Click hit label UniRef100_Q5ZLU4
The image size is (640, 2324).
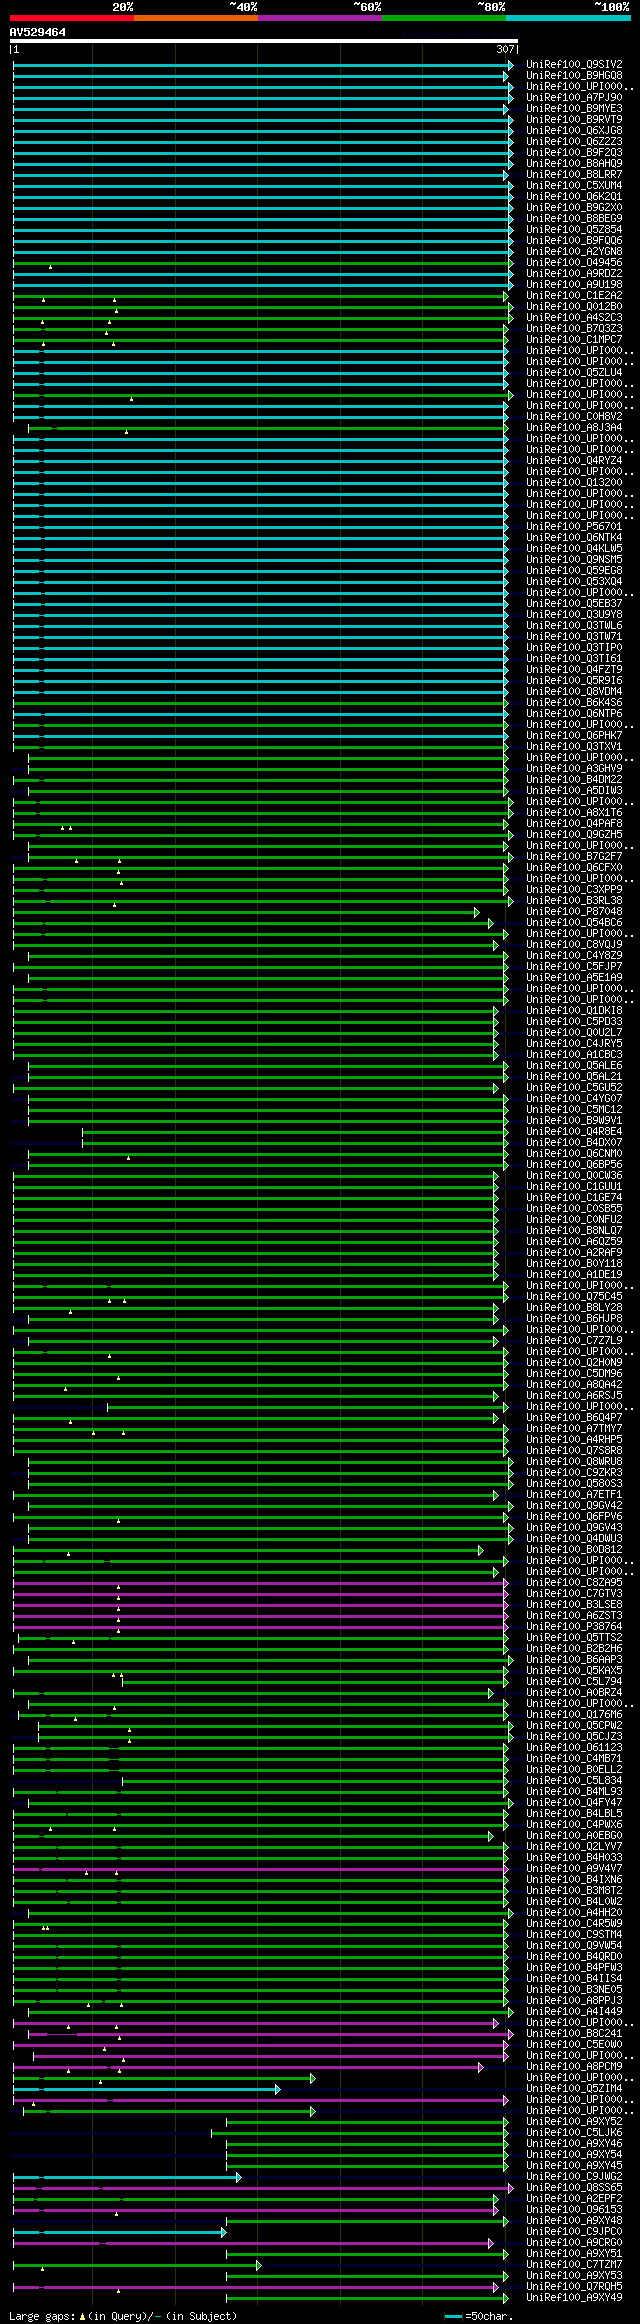pyautogui.click(x=574, y=373)
